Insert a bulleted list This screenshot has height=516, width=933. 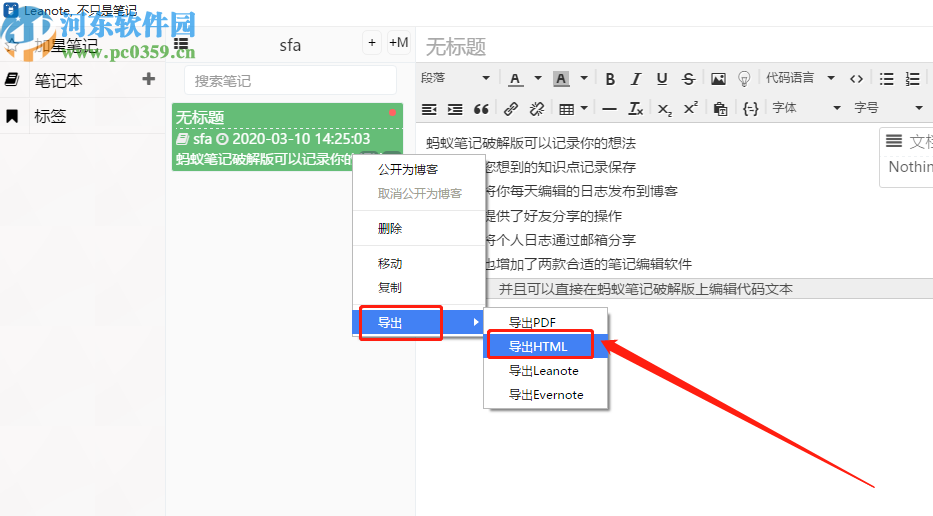click(x=887, y=79)
